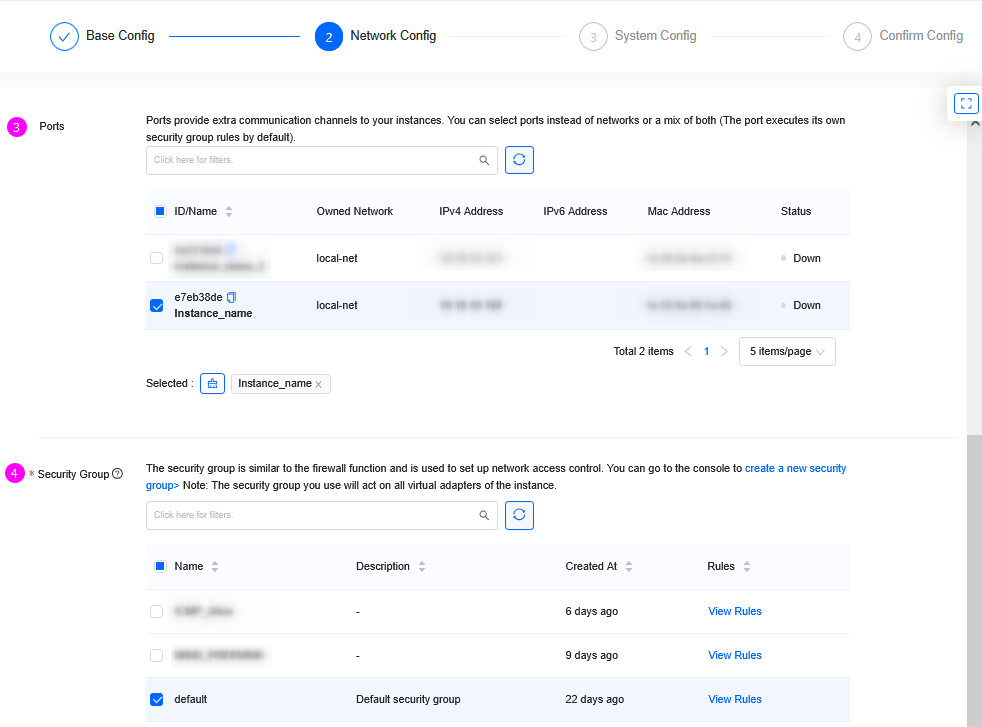The width and height of the screenshot is (982, 727).
Task: Sort security groups by Rules
Action: [x=747, y=567]
